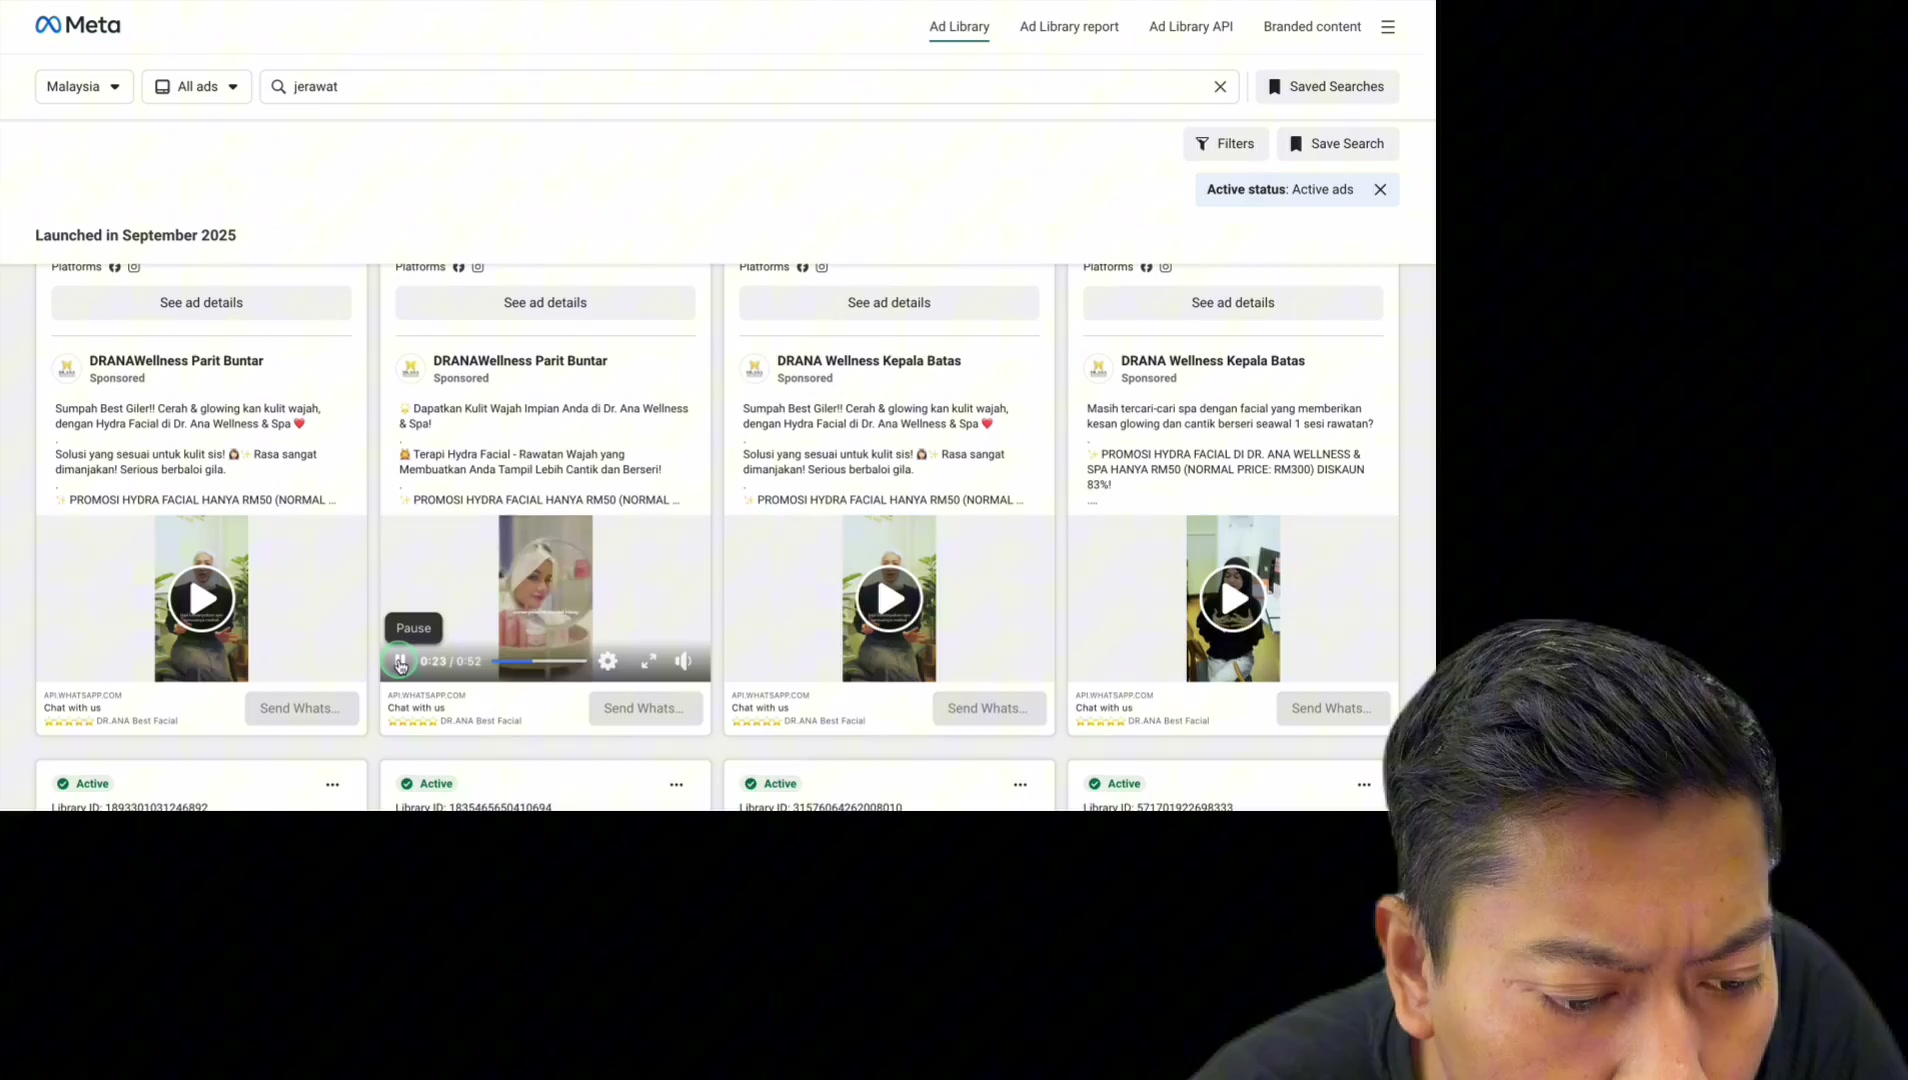Click the Meta logo
The height and width of the screenshot is (1080, 1908).
(78, 25)
